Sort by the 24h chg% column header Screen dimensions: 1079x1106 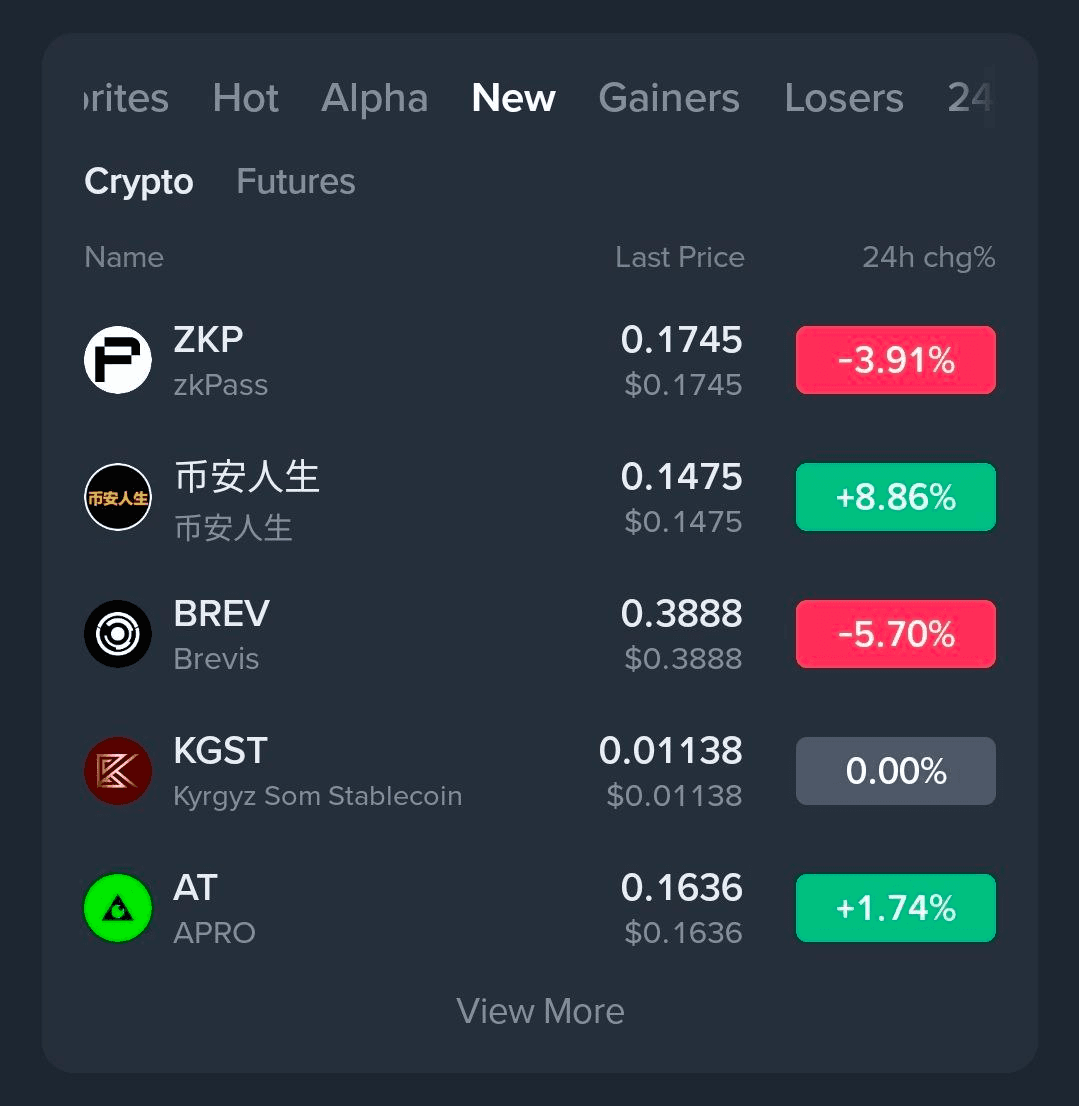928,258
